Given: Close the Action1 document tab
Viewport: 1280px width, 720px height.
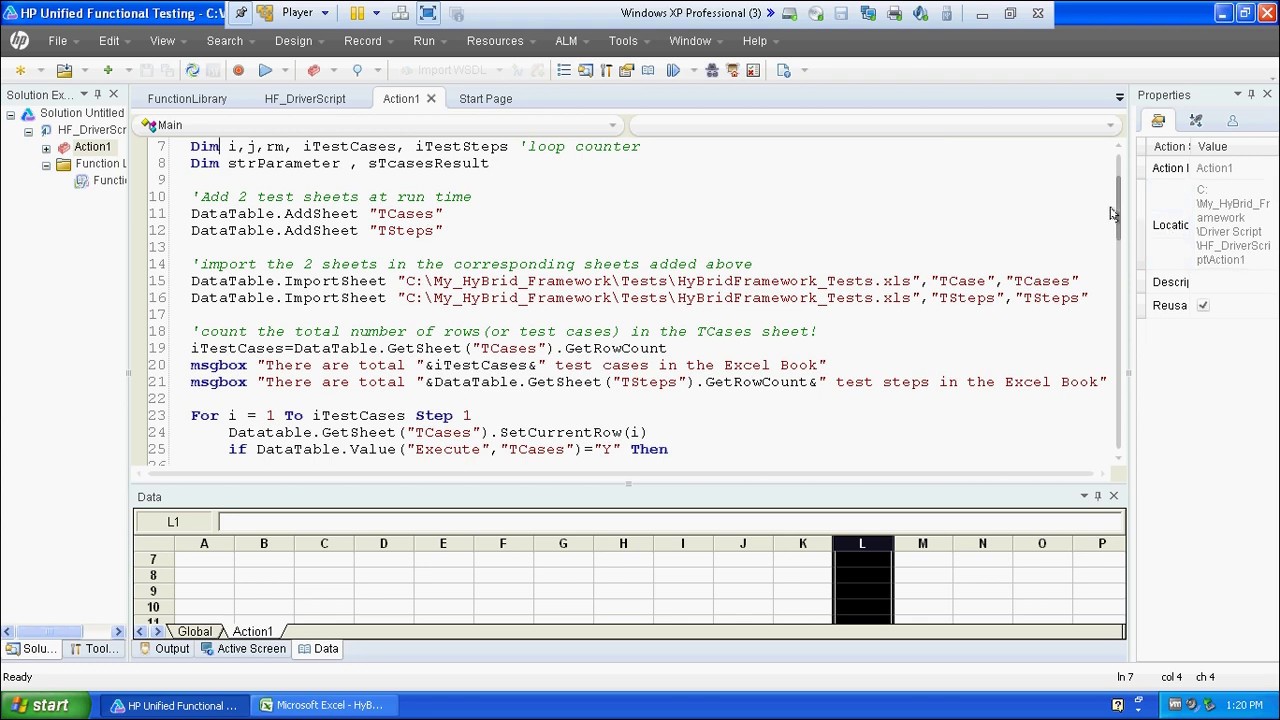Looking at the screenshot, I should pyautogui.click(x=431, y=99).
